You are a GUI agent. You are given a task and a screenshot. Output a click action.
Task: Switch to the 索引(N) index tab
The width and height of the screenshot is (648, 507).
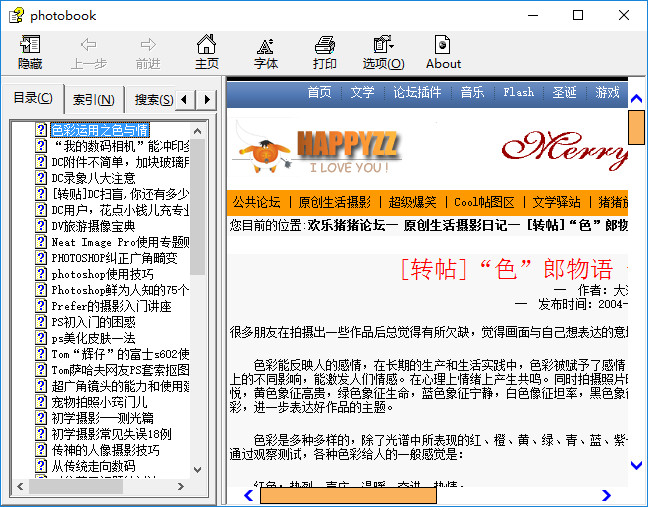click(x=94, y=100)
